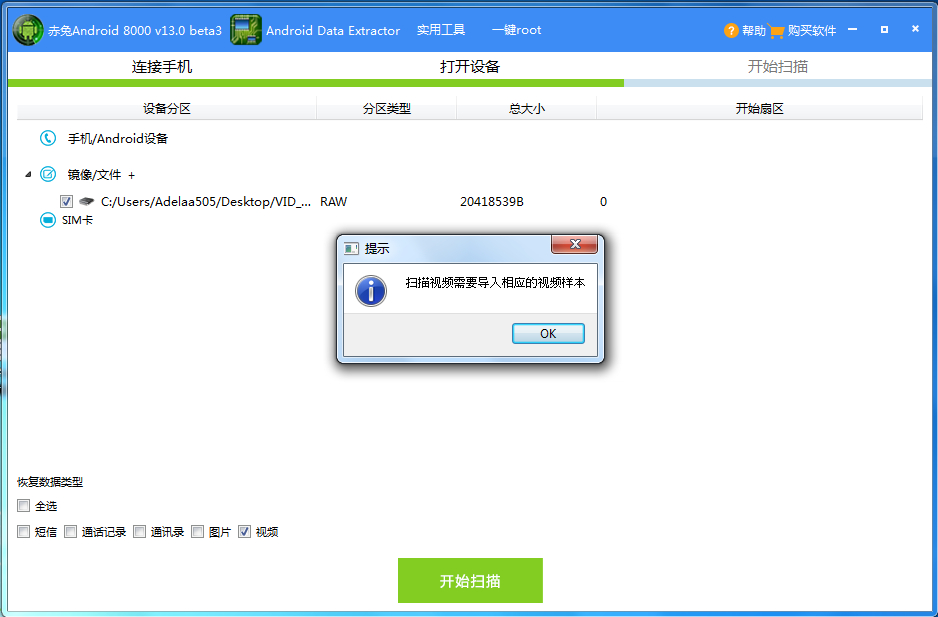
Task: Click the image/file edit icon
Action: pyautogui.click(x=48, y=174)
